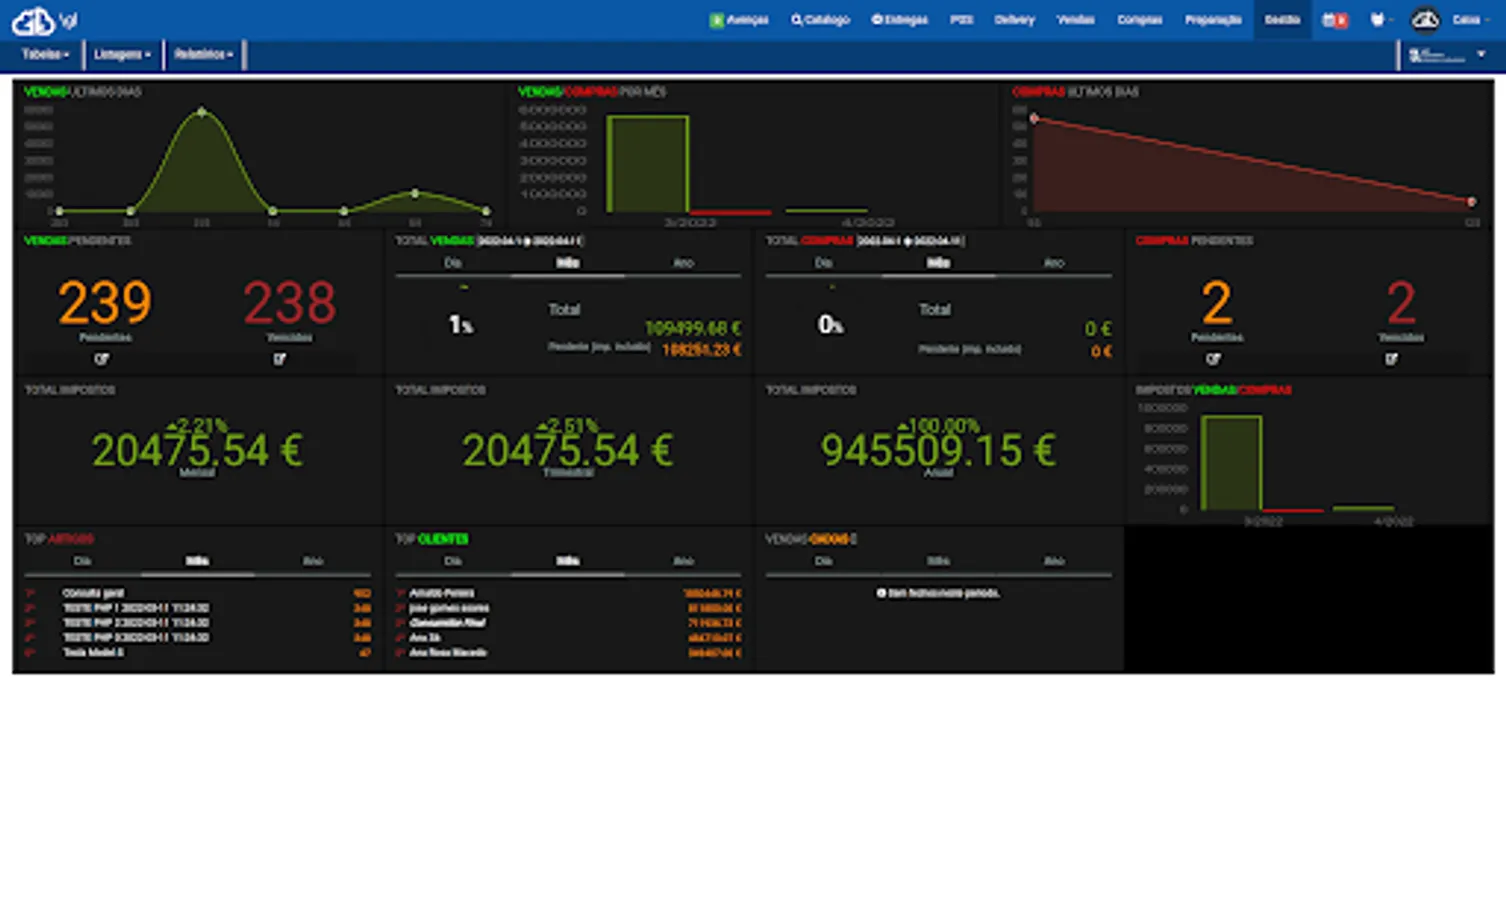Open the Entregas link in navbar

tap(899, 20)
